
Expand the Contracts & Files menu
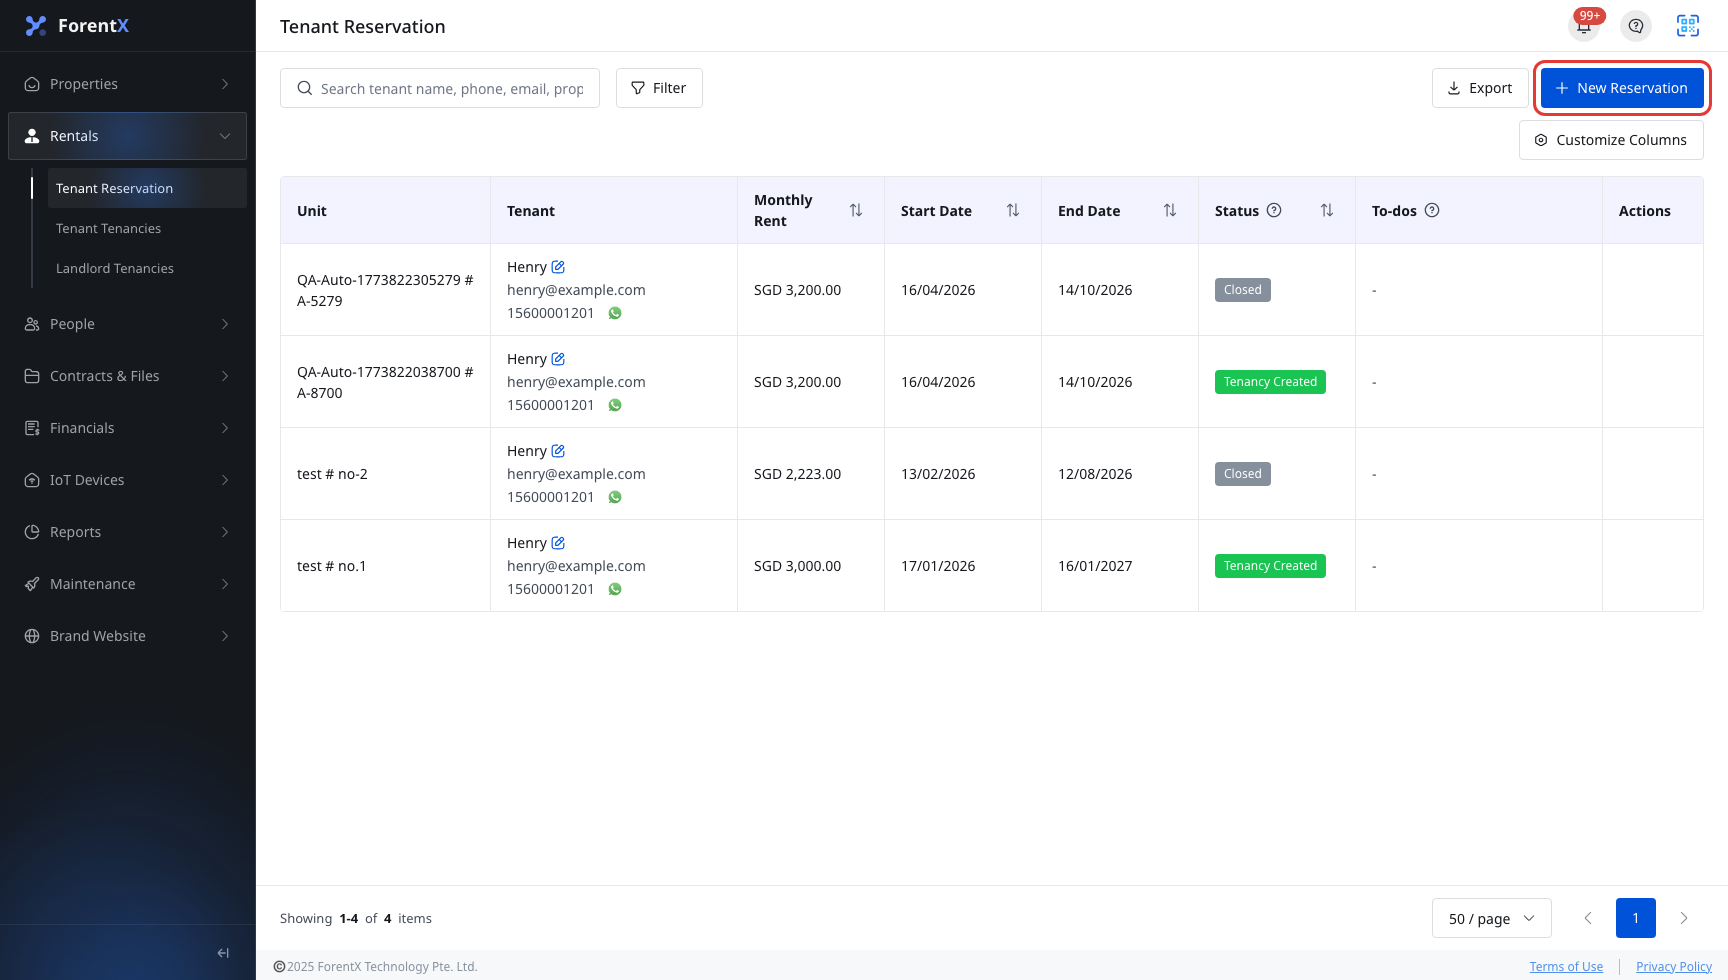[127, 376]
